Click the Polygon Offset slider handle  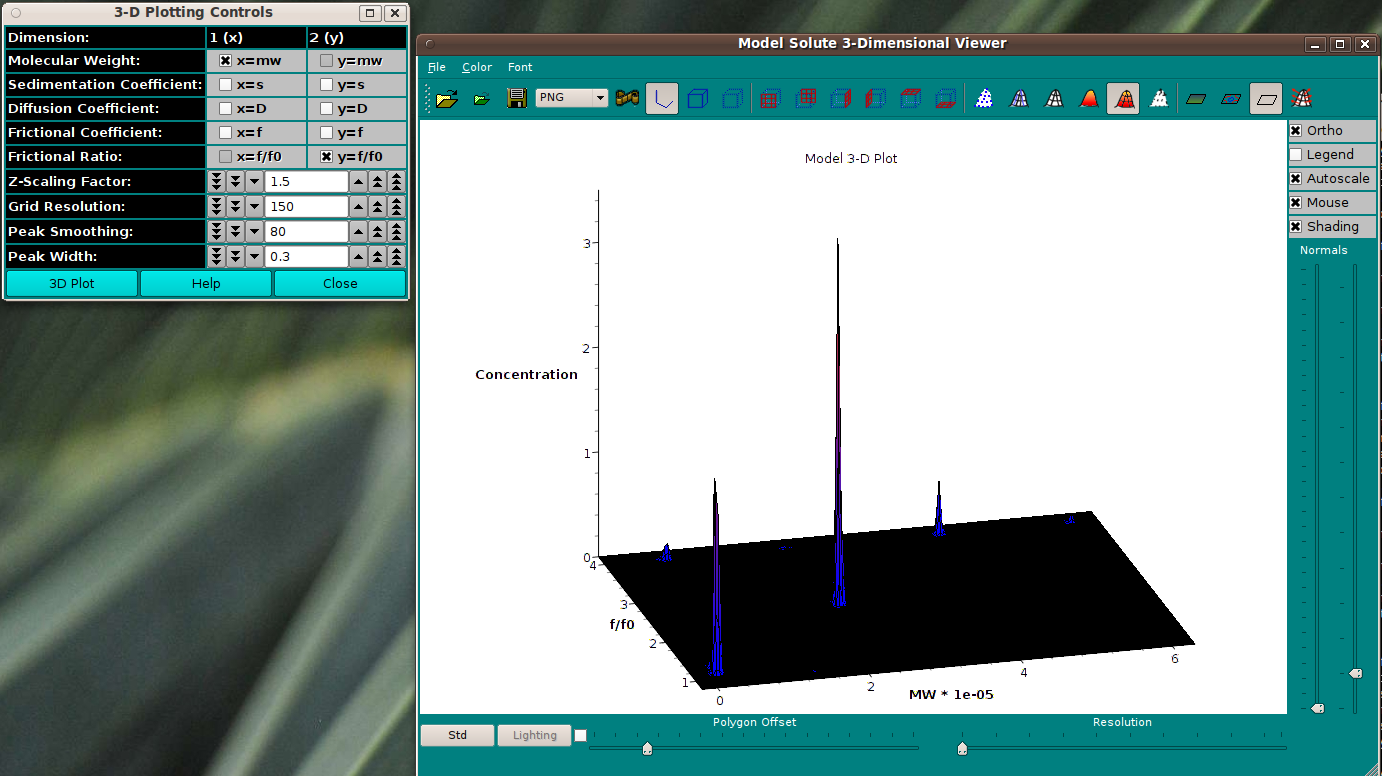coord(647,748)
